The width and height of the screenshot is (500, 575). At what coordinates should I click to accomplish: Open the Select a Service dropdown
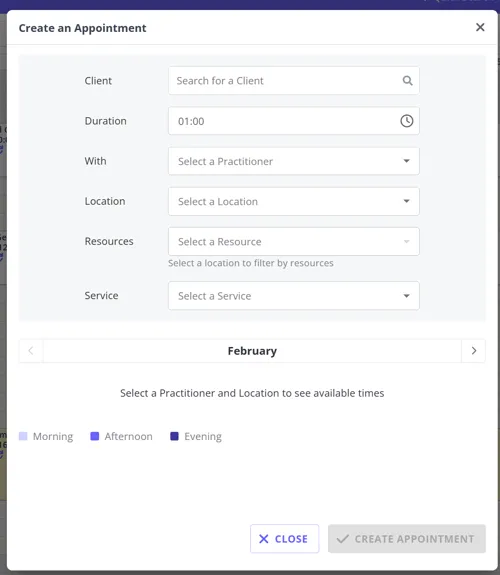(293, 296)
